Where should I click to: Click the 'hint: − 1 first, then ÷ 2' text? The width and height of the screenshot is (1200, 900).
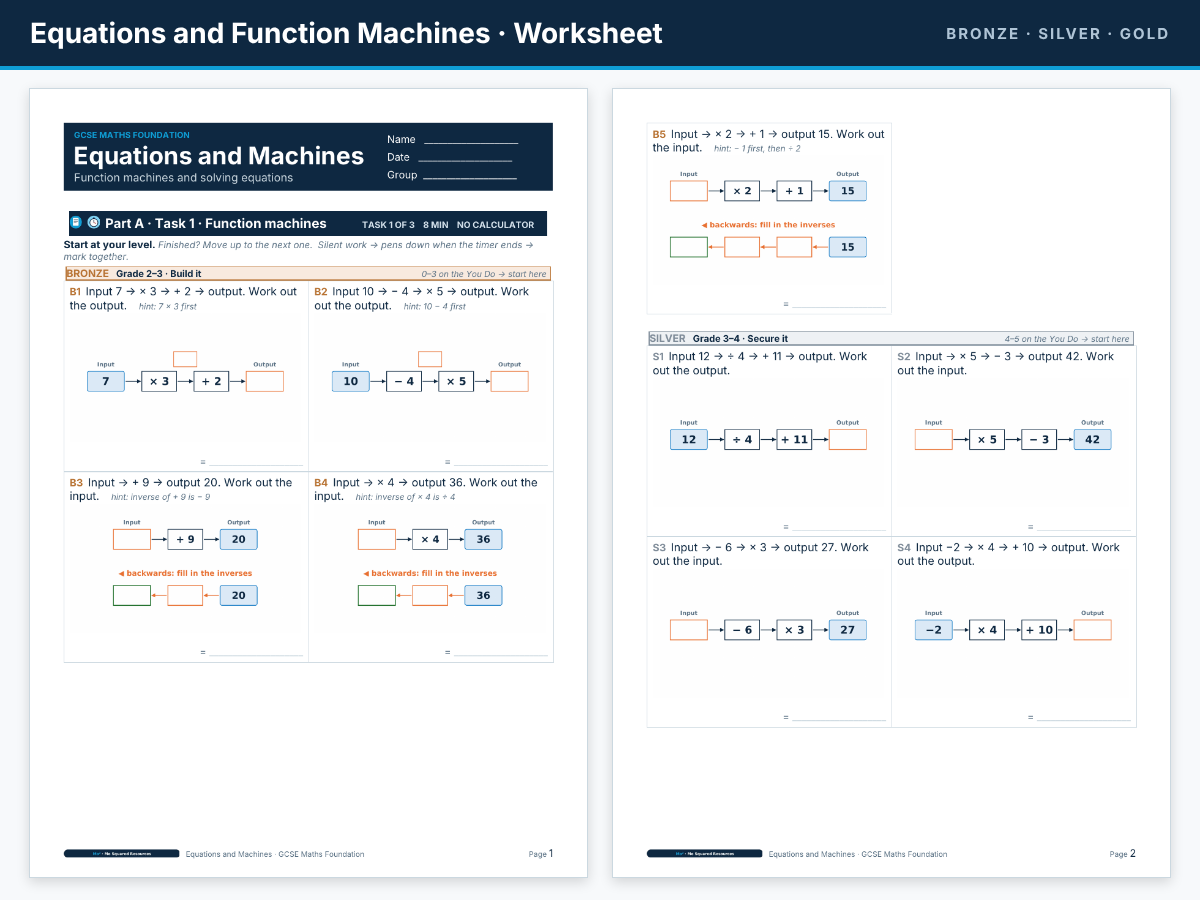(757, 149)
